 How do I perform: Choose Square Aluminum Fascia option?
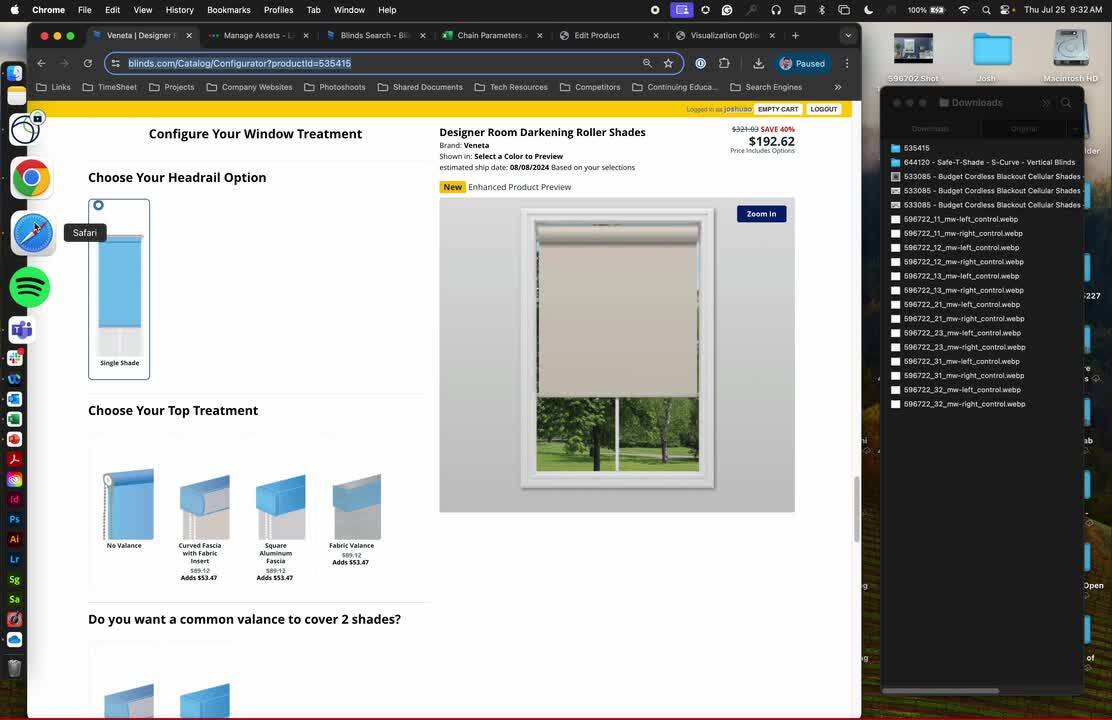[277, 525]
